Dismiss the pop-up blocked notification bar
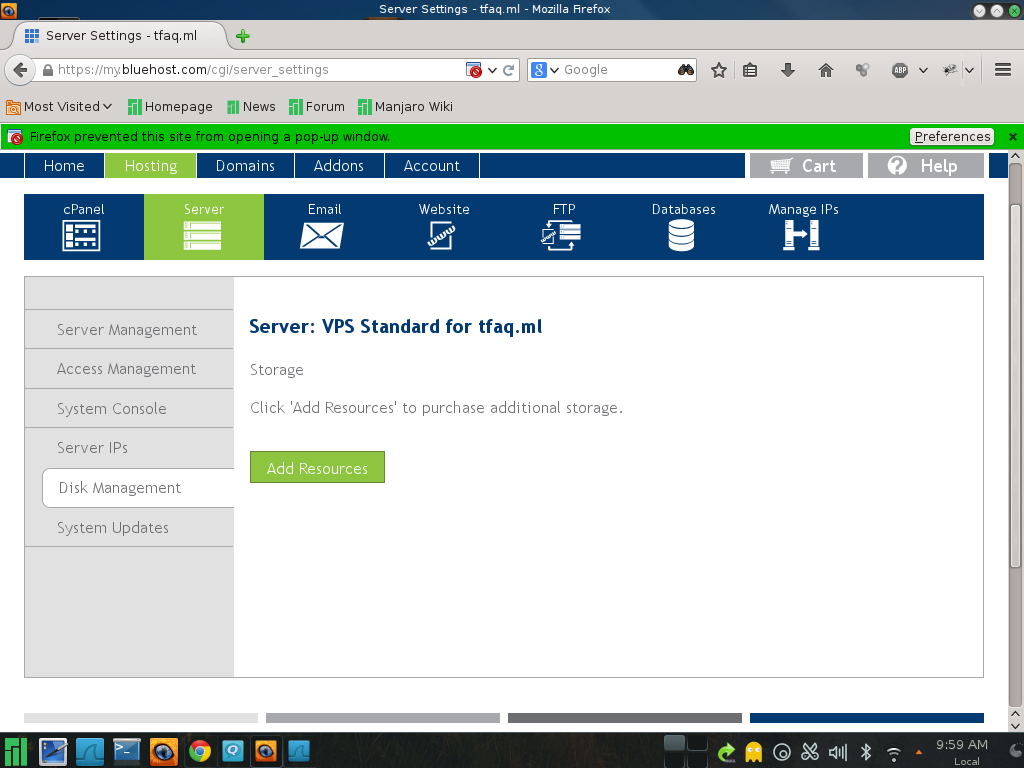The image size is (1024, 768). click(1012, 137)
